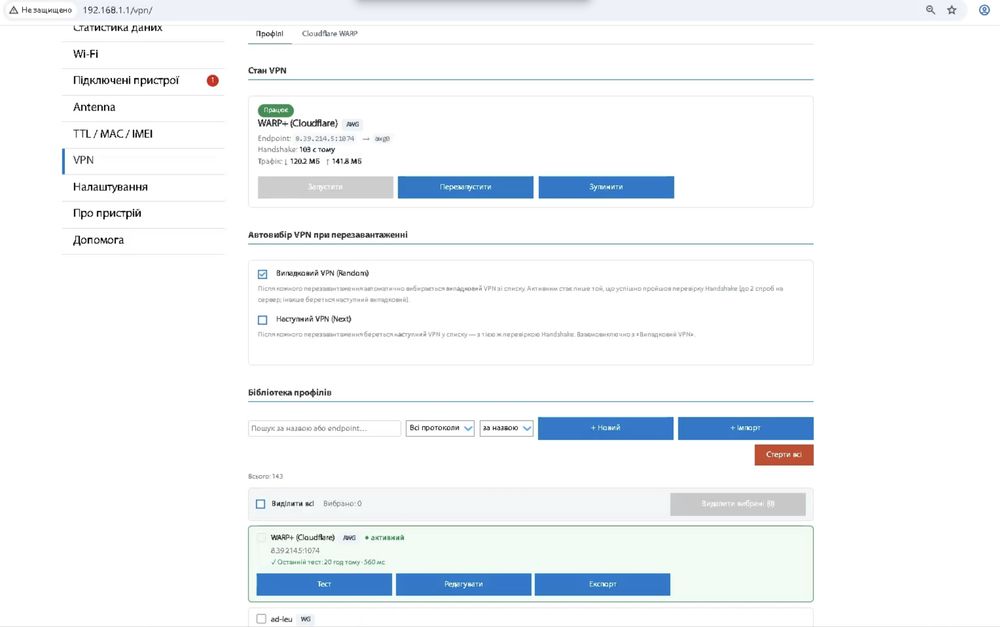This screenshot has height=627, width=1000.
Task: Run Тест on WARP+ profile
Action: tap(324, 584)
